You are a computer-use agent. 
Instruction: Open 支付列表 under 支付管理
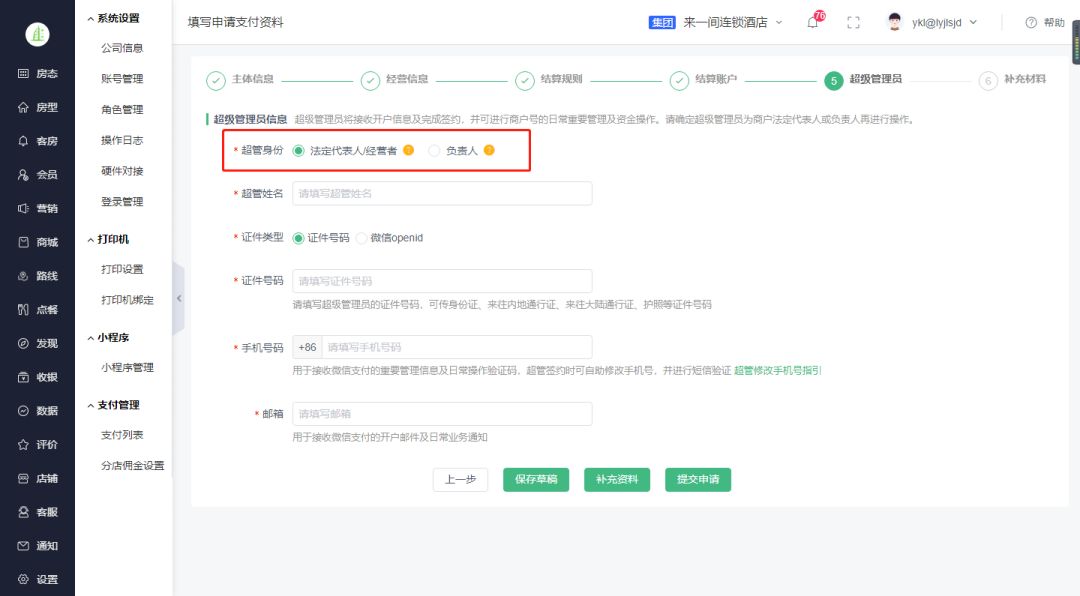(121, 434)
